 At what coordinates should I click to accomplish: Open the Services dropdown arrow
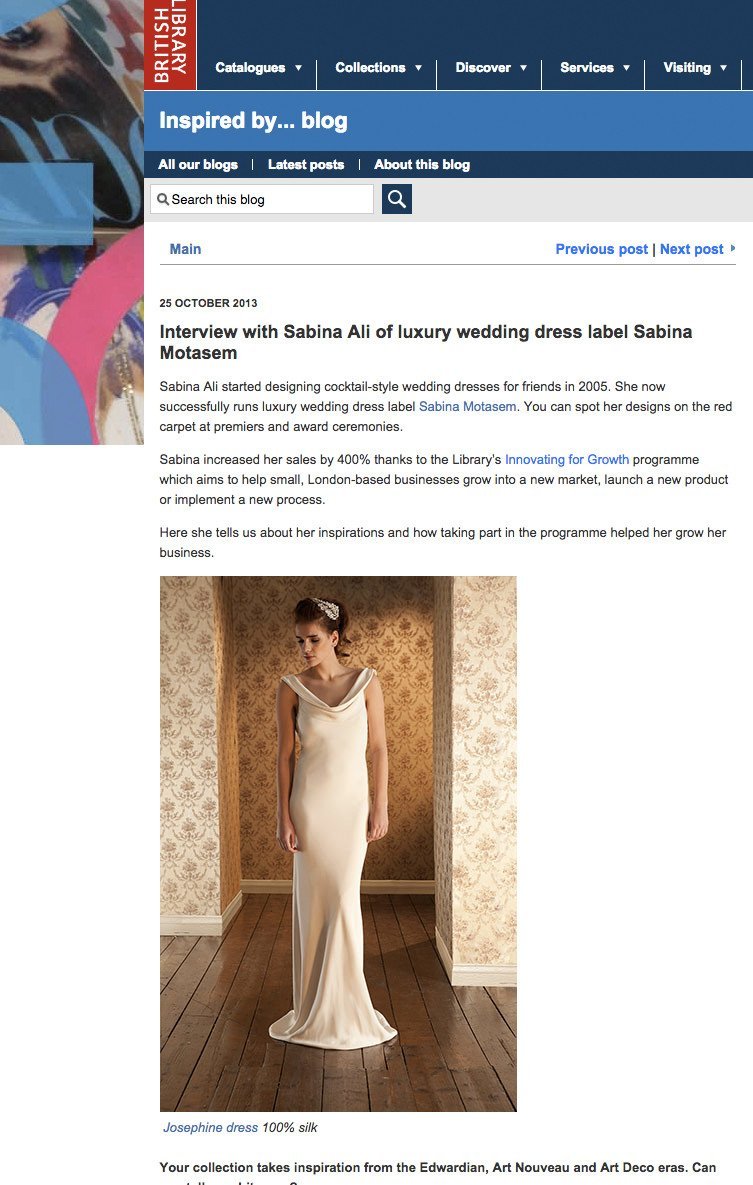[x=626, y=68]
